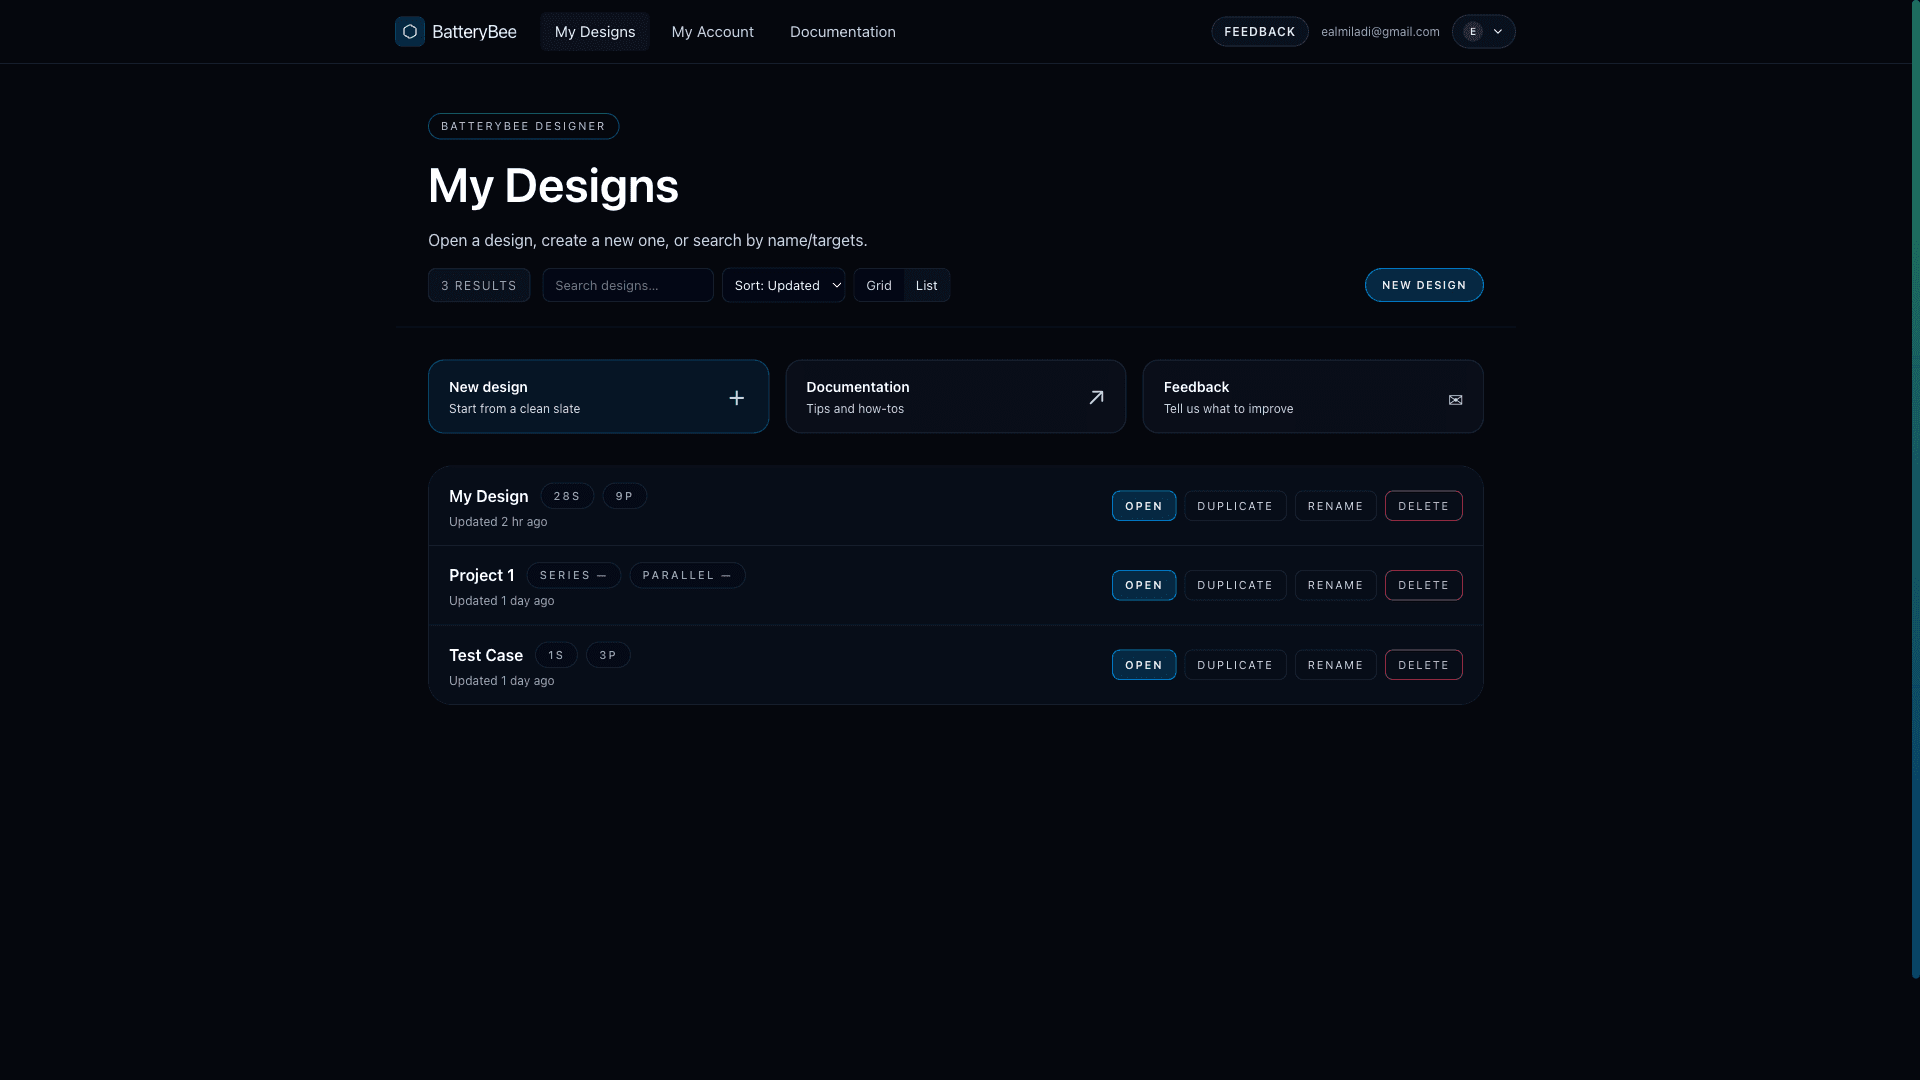Click the 28S badge on My Design

click(567, 496)
